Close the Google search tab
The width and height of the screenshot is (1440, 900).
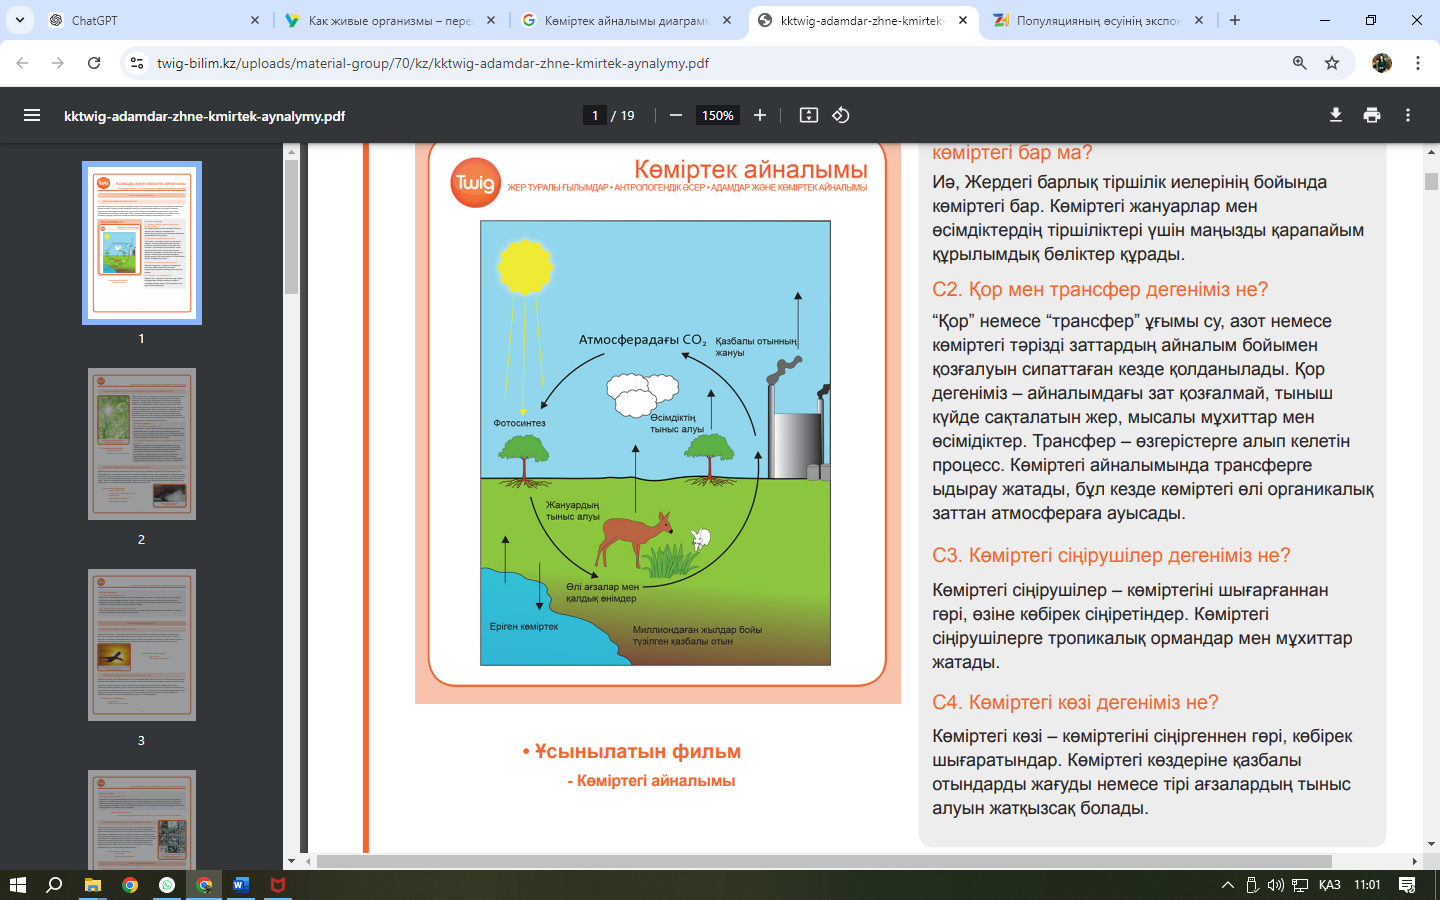pos(727,20)
